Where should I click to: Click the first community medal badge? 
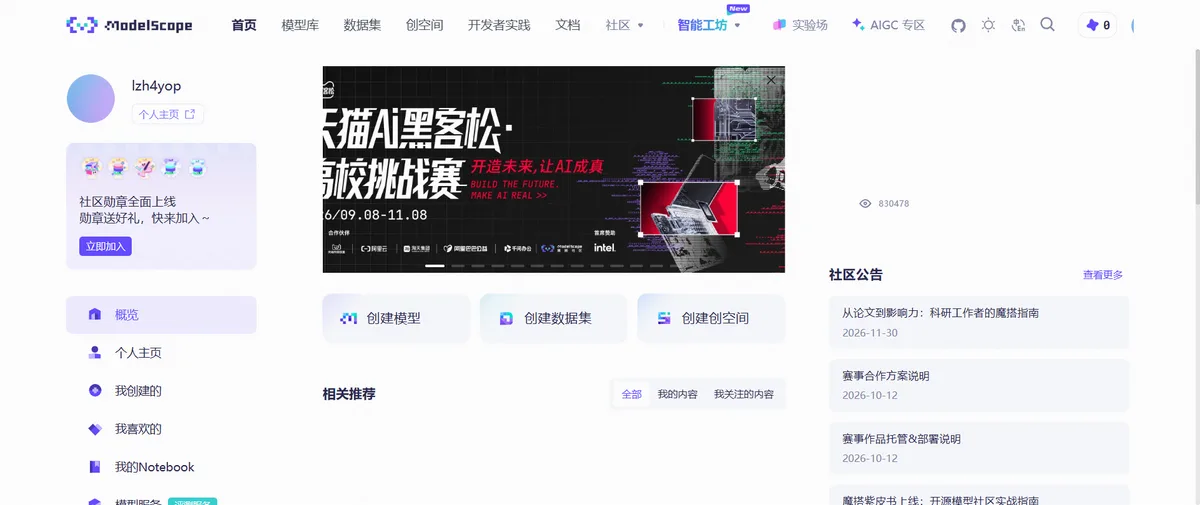point(91,167)
